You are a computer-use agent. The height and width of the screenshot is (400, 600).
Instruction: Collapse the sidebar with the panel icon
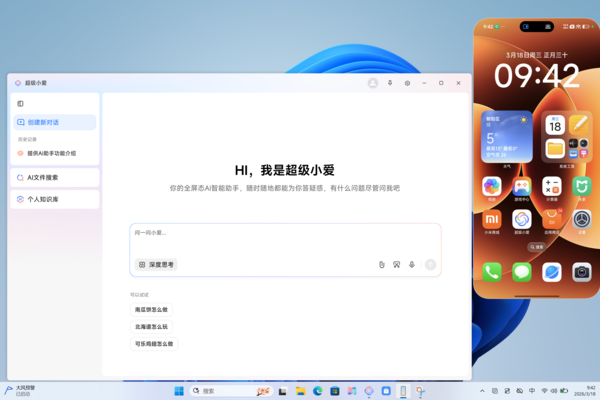coord(20,104)
